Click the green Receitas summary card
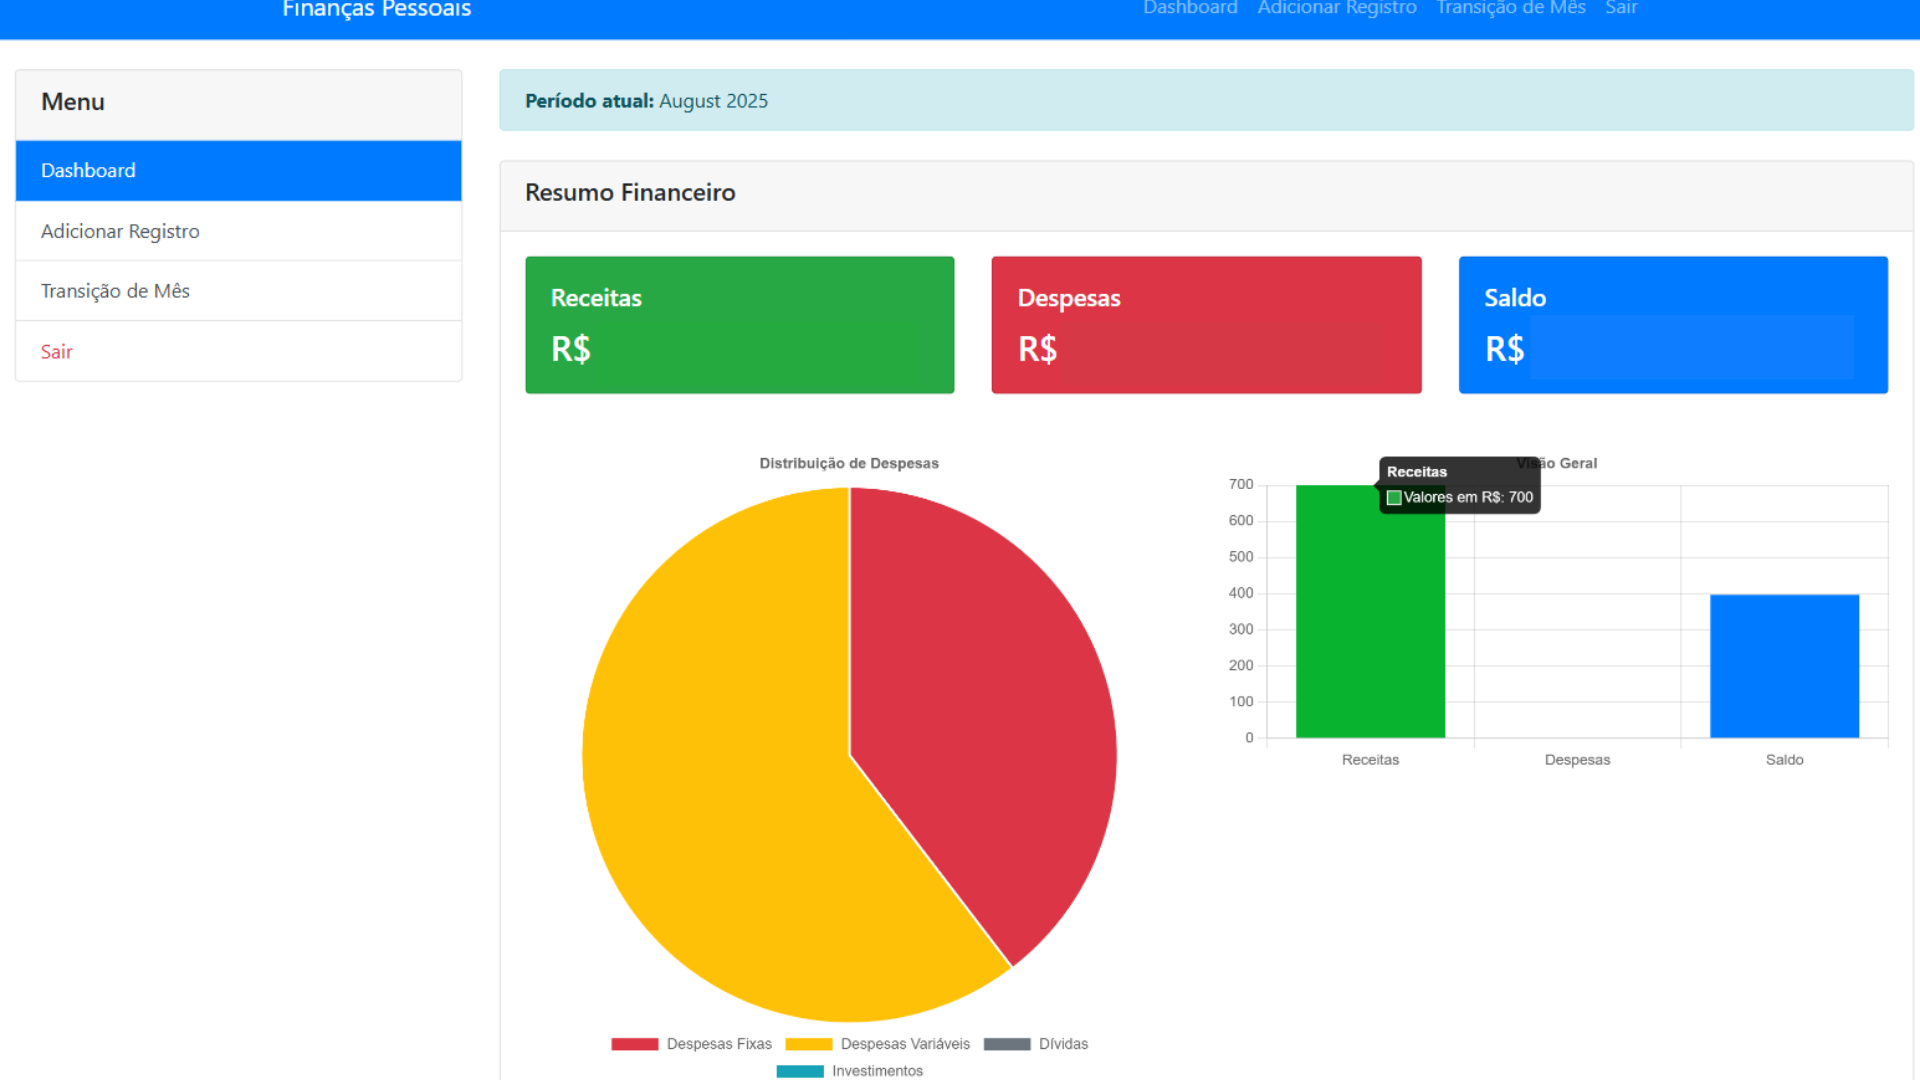This screenshot has height=1080, width=1920. click(x=740, y=325)
